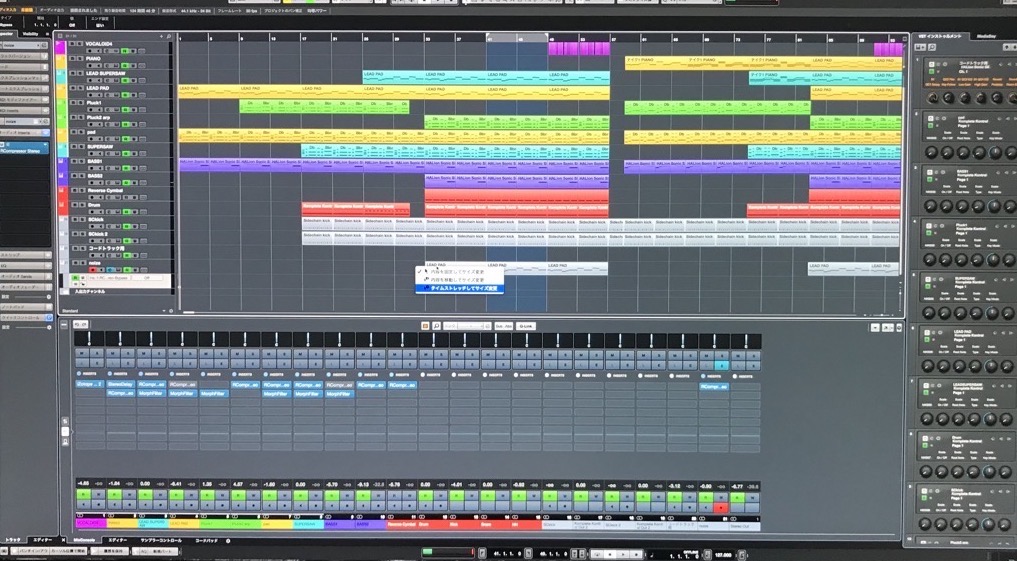Mute the first MixConsole channel VOCALOID4

tap(82, 354)
